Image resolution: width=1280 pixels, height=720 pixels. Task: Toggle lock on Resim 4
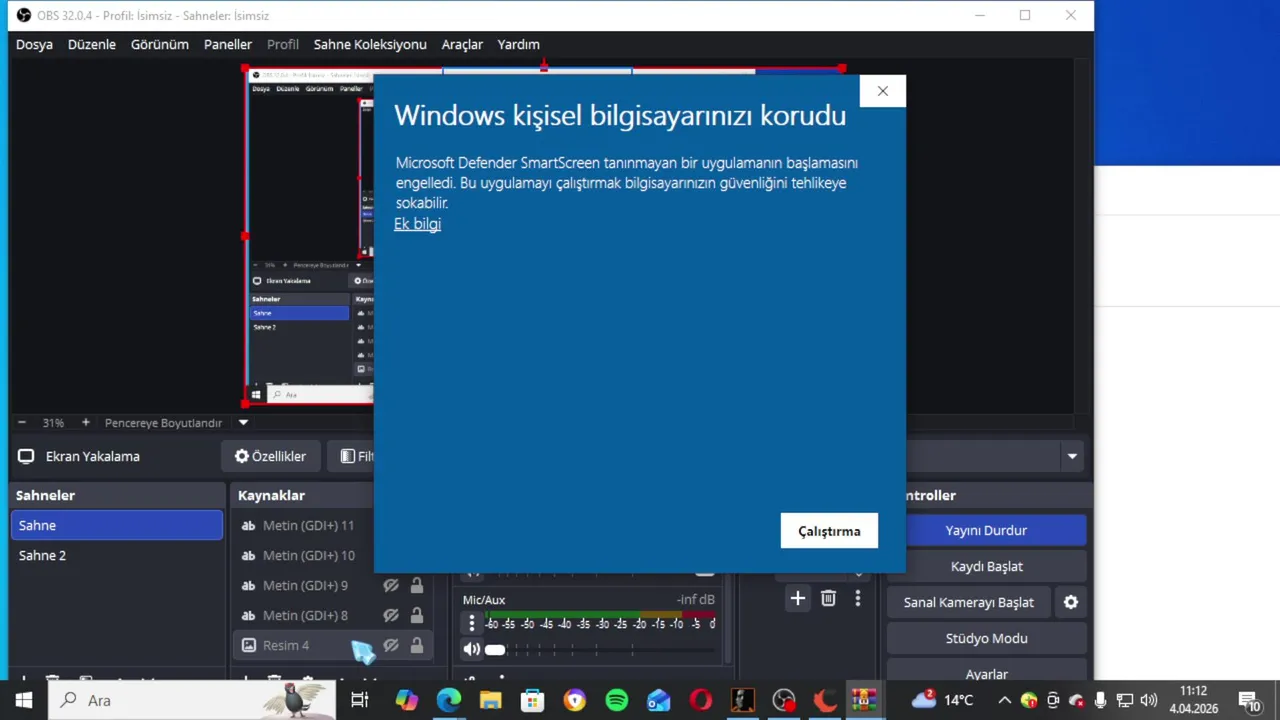[x=417, y=645]
